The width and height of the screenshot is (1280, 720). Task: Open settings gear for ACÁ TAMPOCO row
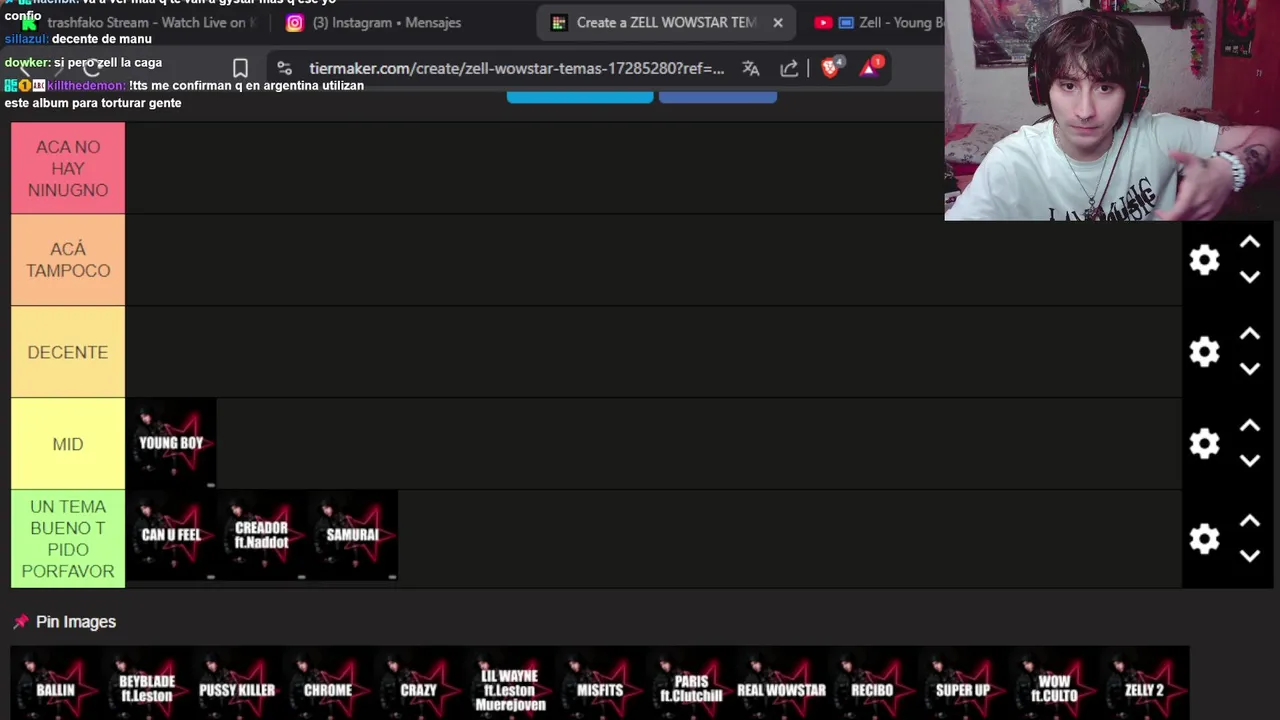click(1204, 260)
